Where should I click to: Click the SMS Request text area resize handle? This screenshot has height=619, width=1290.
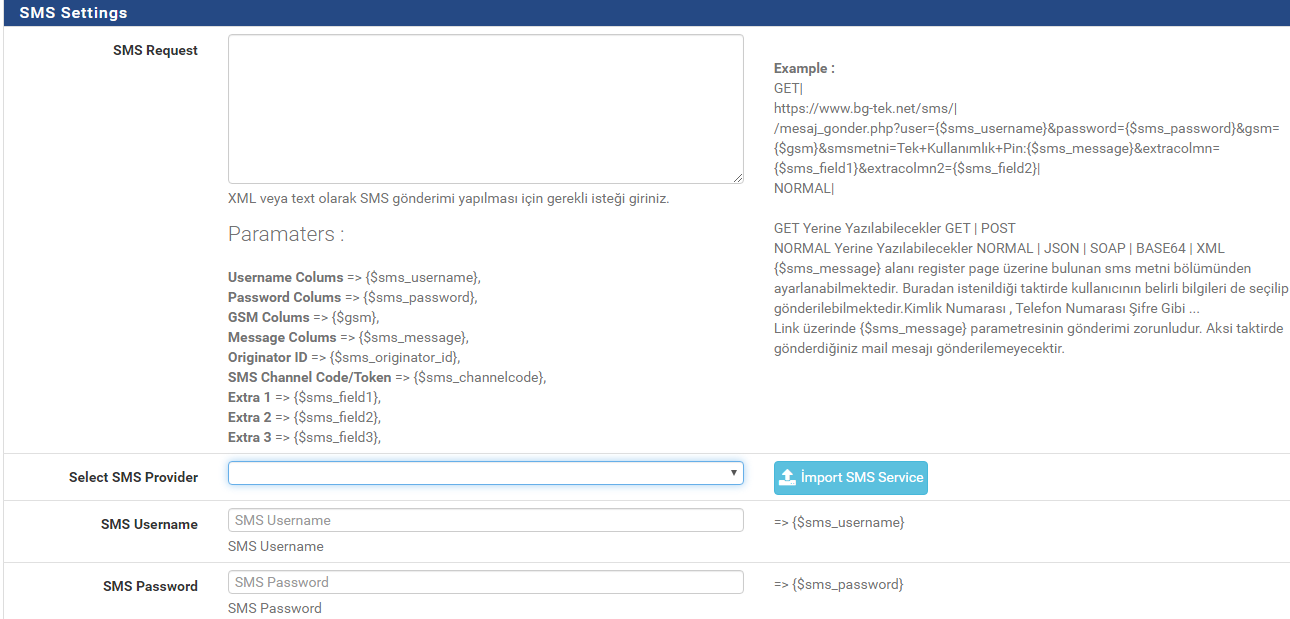click(x=738, y=178)
